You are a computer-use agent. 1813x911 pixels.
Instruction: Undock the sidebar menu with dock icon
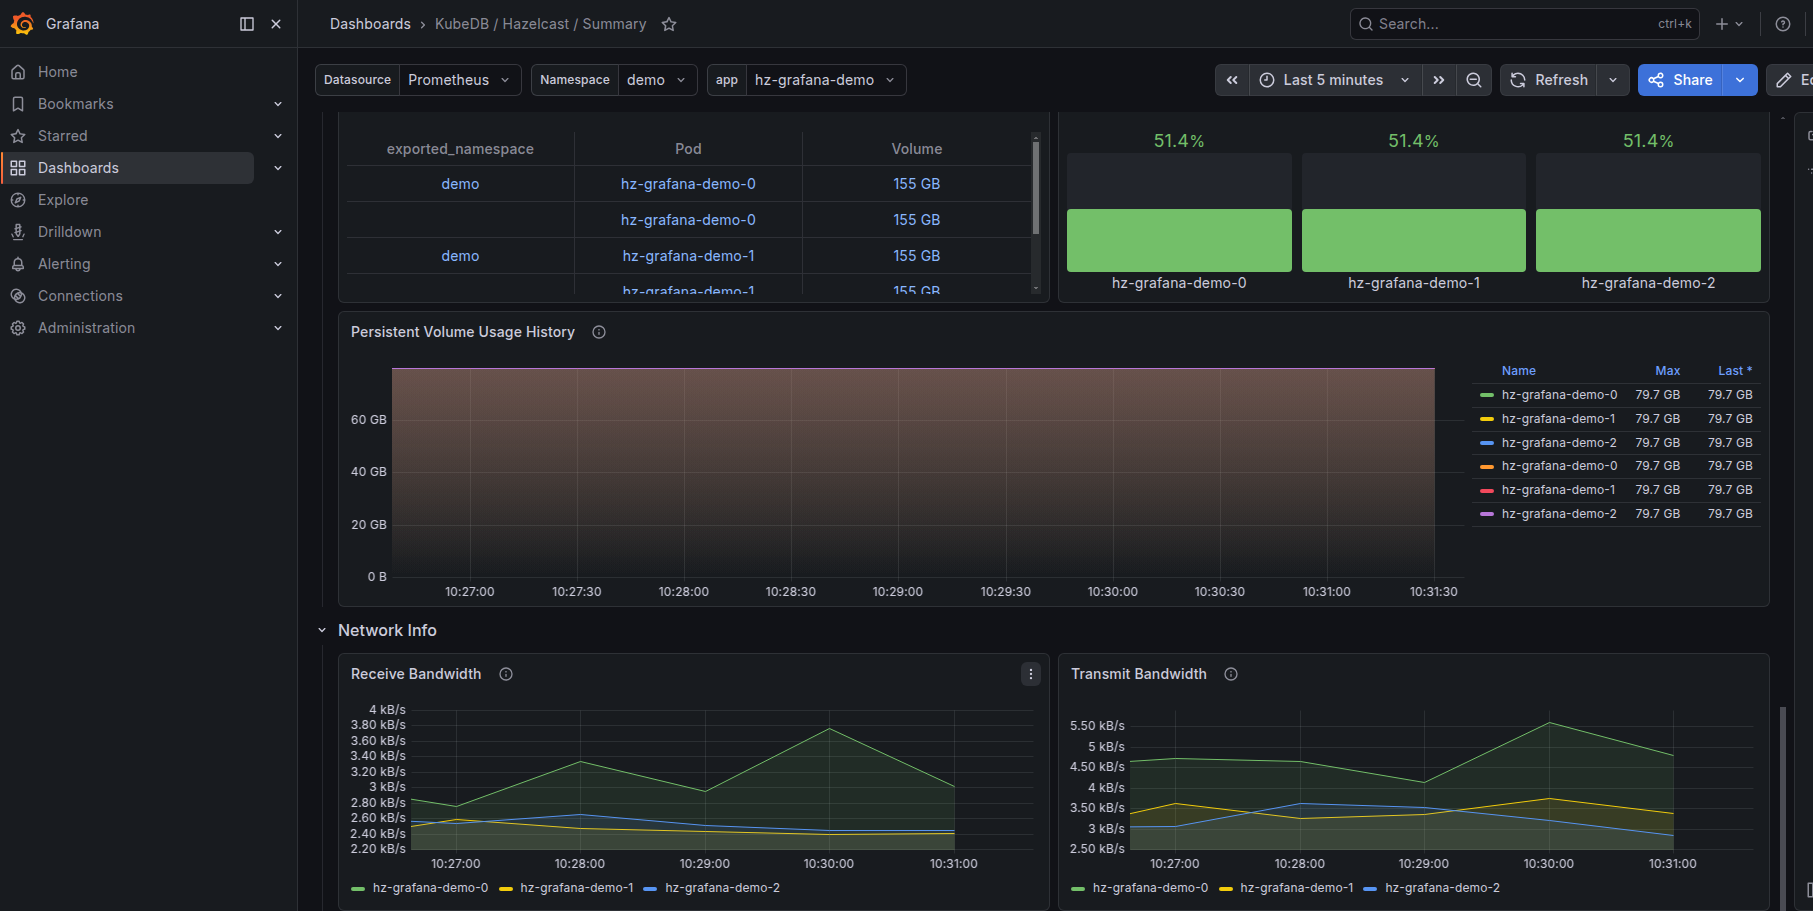point(247,24)
